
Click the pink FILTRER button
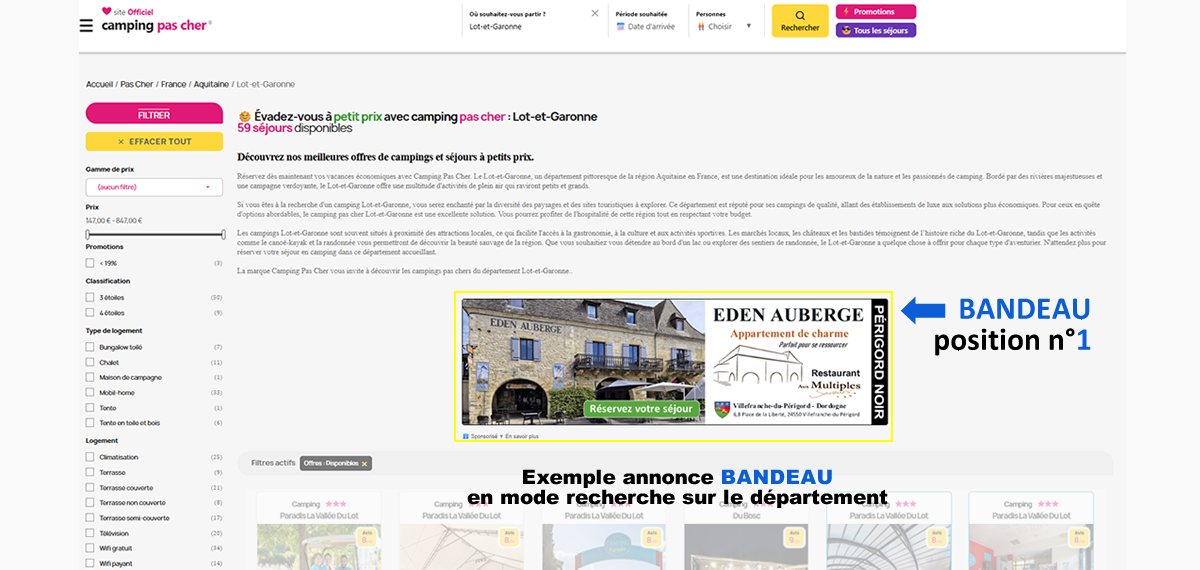click(154, 115)
